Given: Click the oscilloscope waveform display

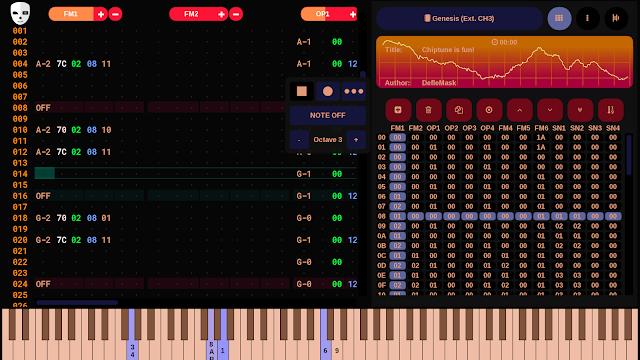Looking at the screenshot, I should 504,62.
